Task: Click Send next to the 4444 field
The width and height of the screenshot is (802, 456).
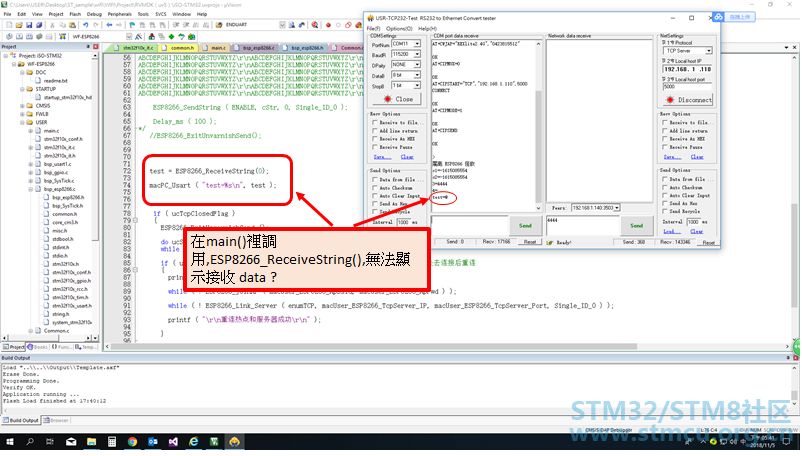Action: [636, 225]
